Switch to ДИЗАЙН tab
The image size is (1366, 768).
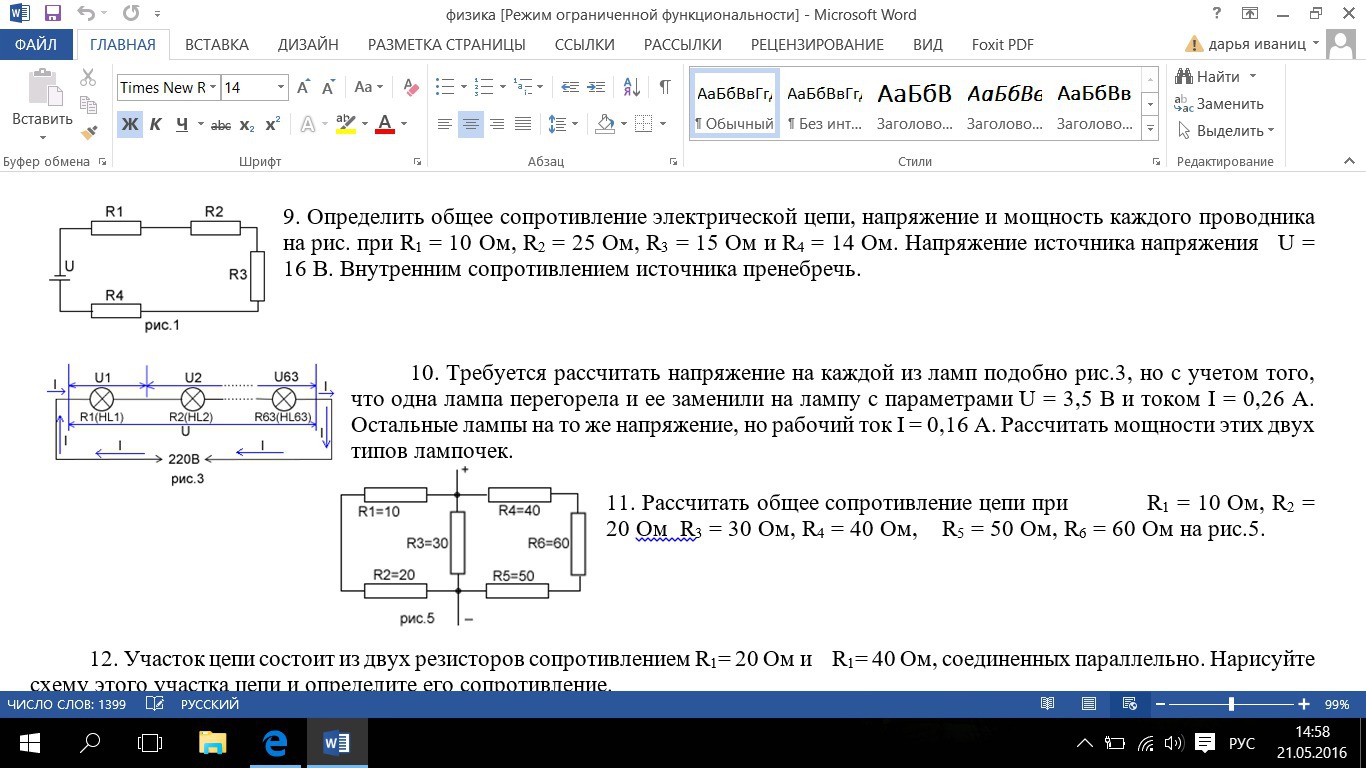(x=309, y=44)
